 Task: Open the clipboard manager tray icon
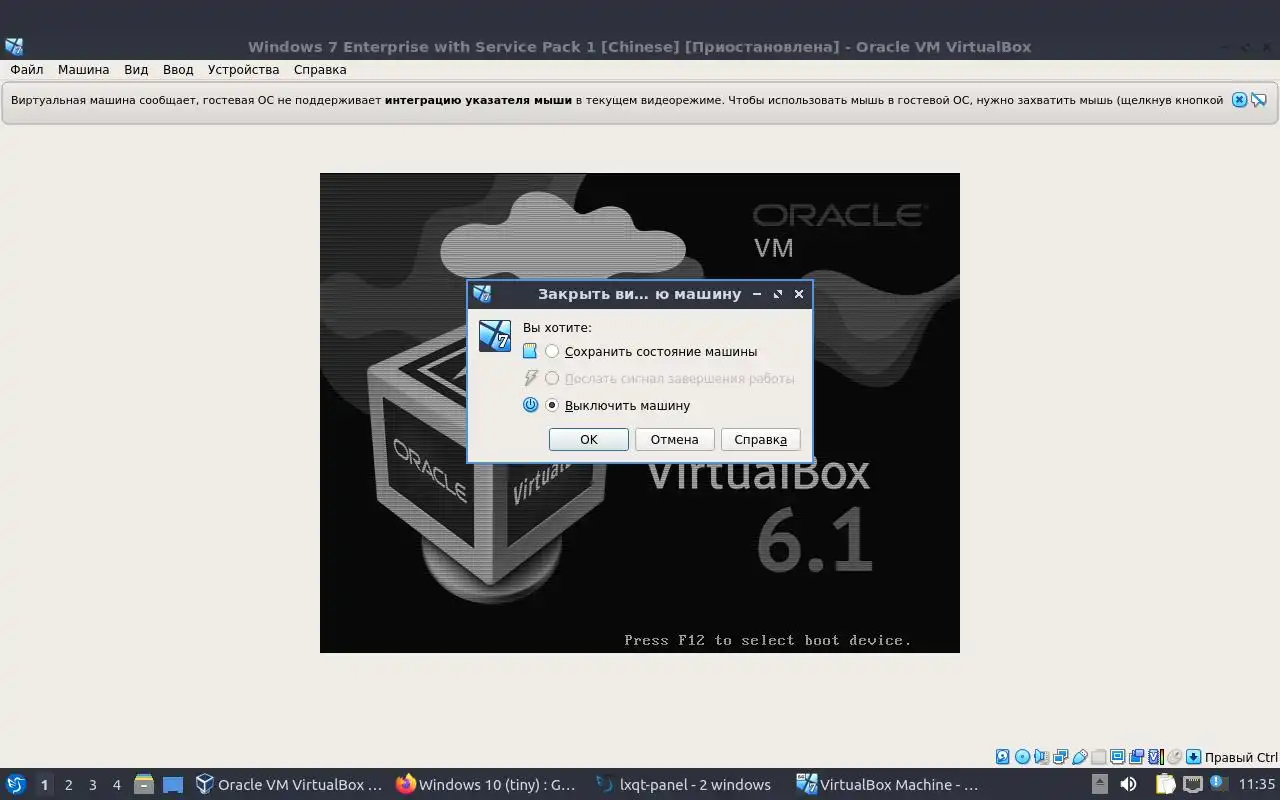(1165, 784)
